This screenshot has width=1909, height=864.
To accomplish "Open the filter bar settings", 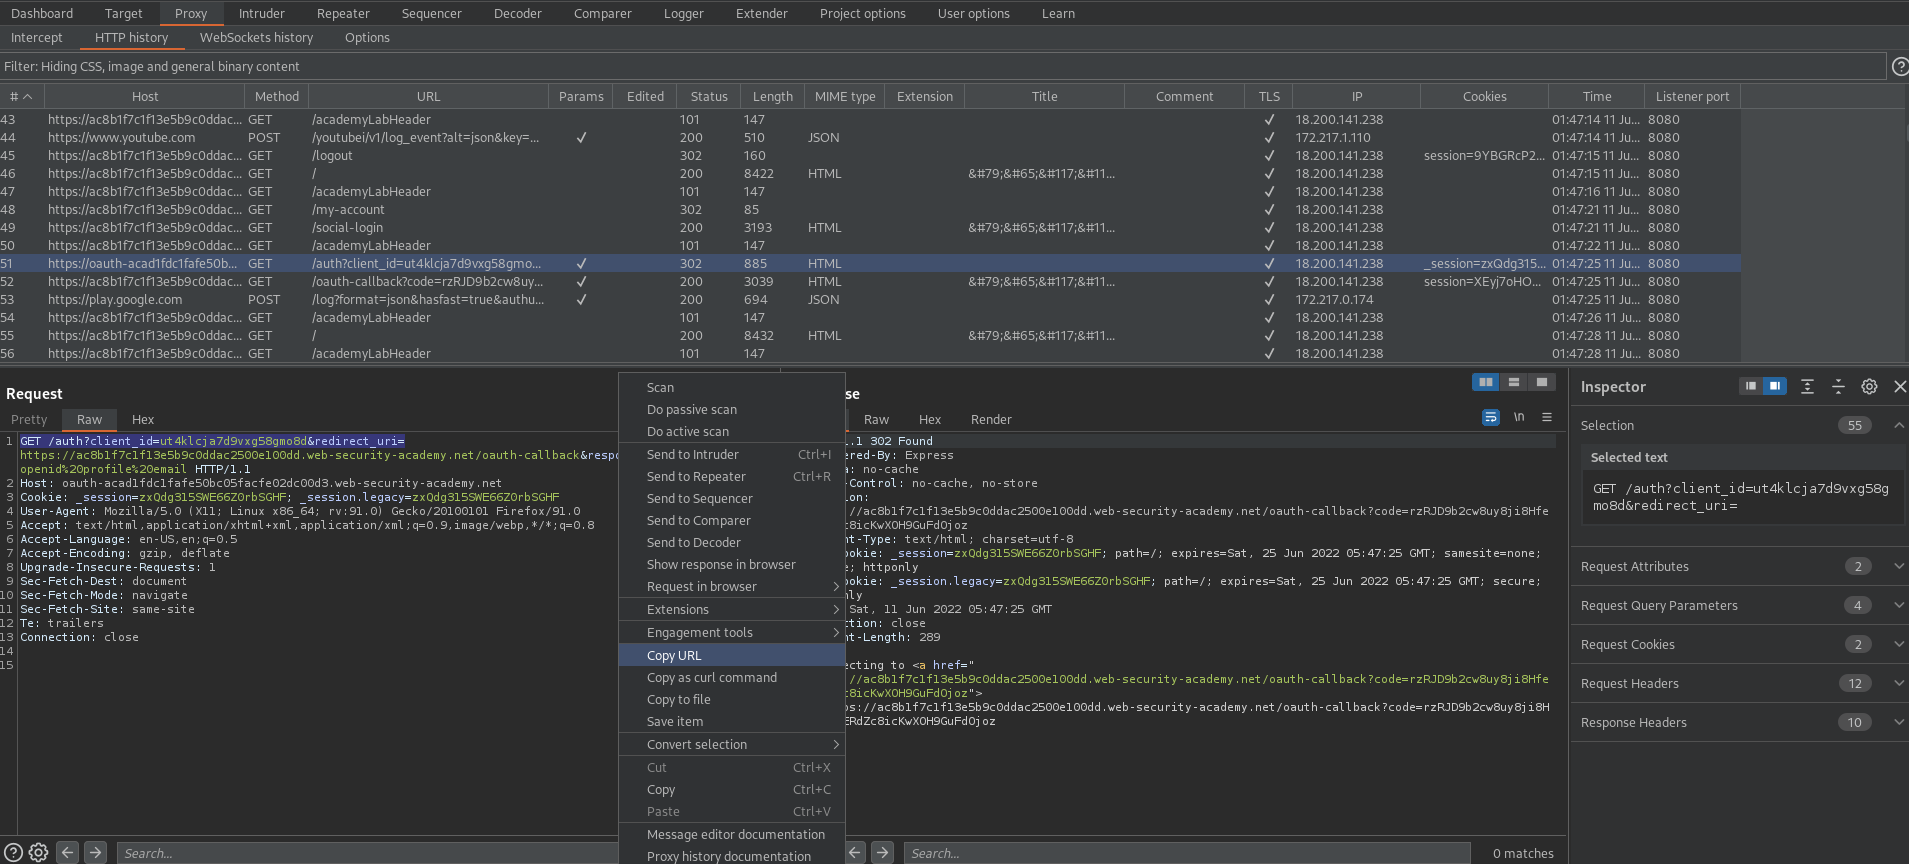I will tap(943, 66).
